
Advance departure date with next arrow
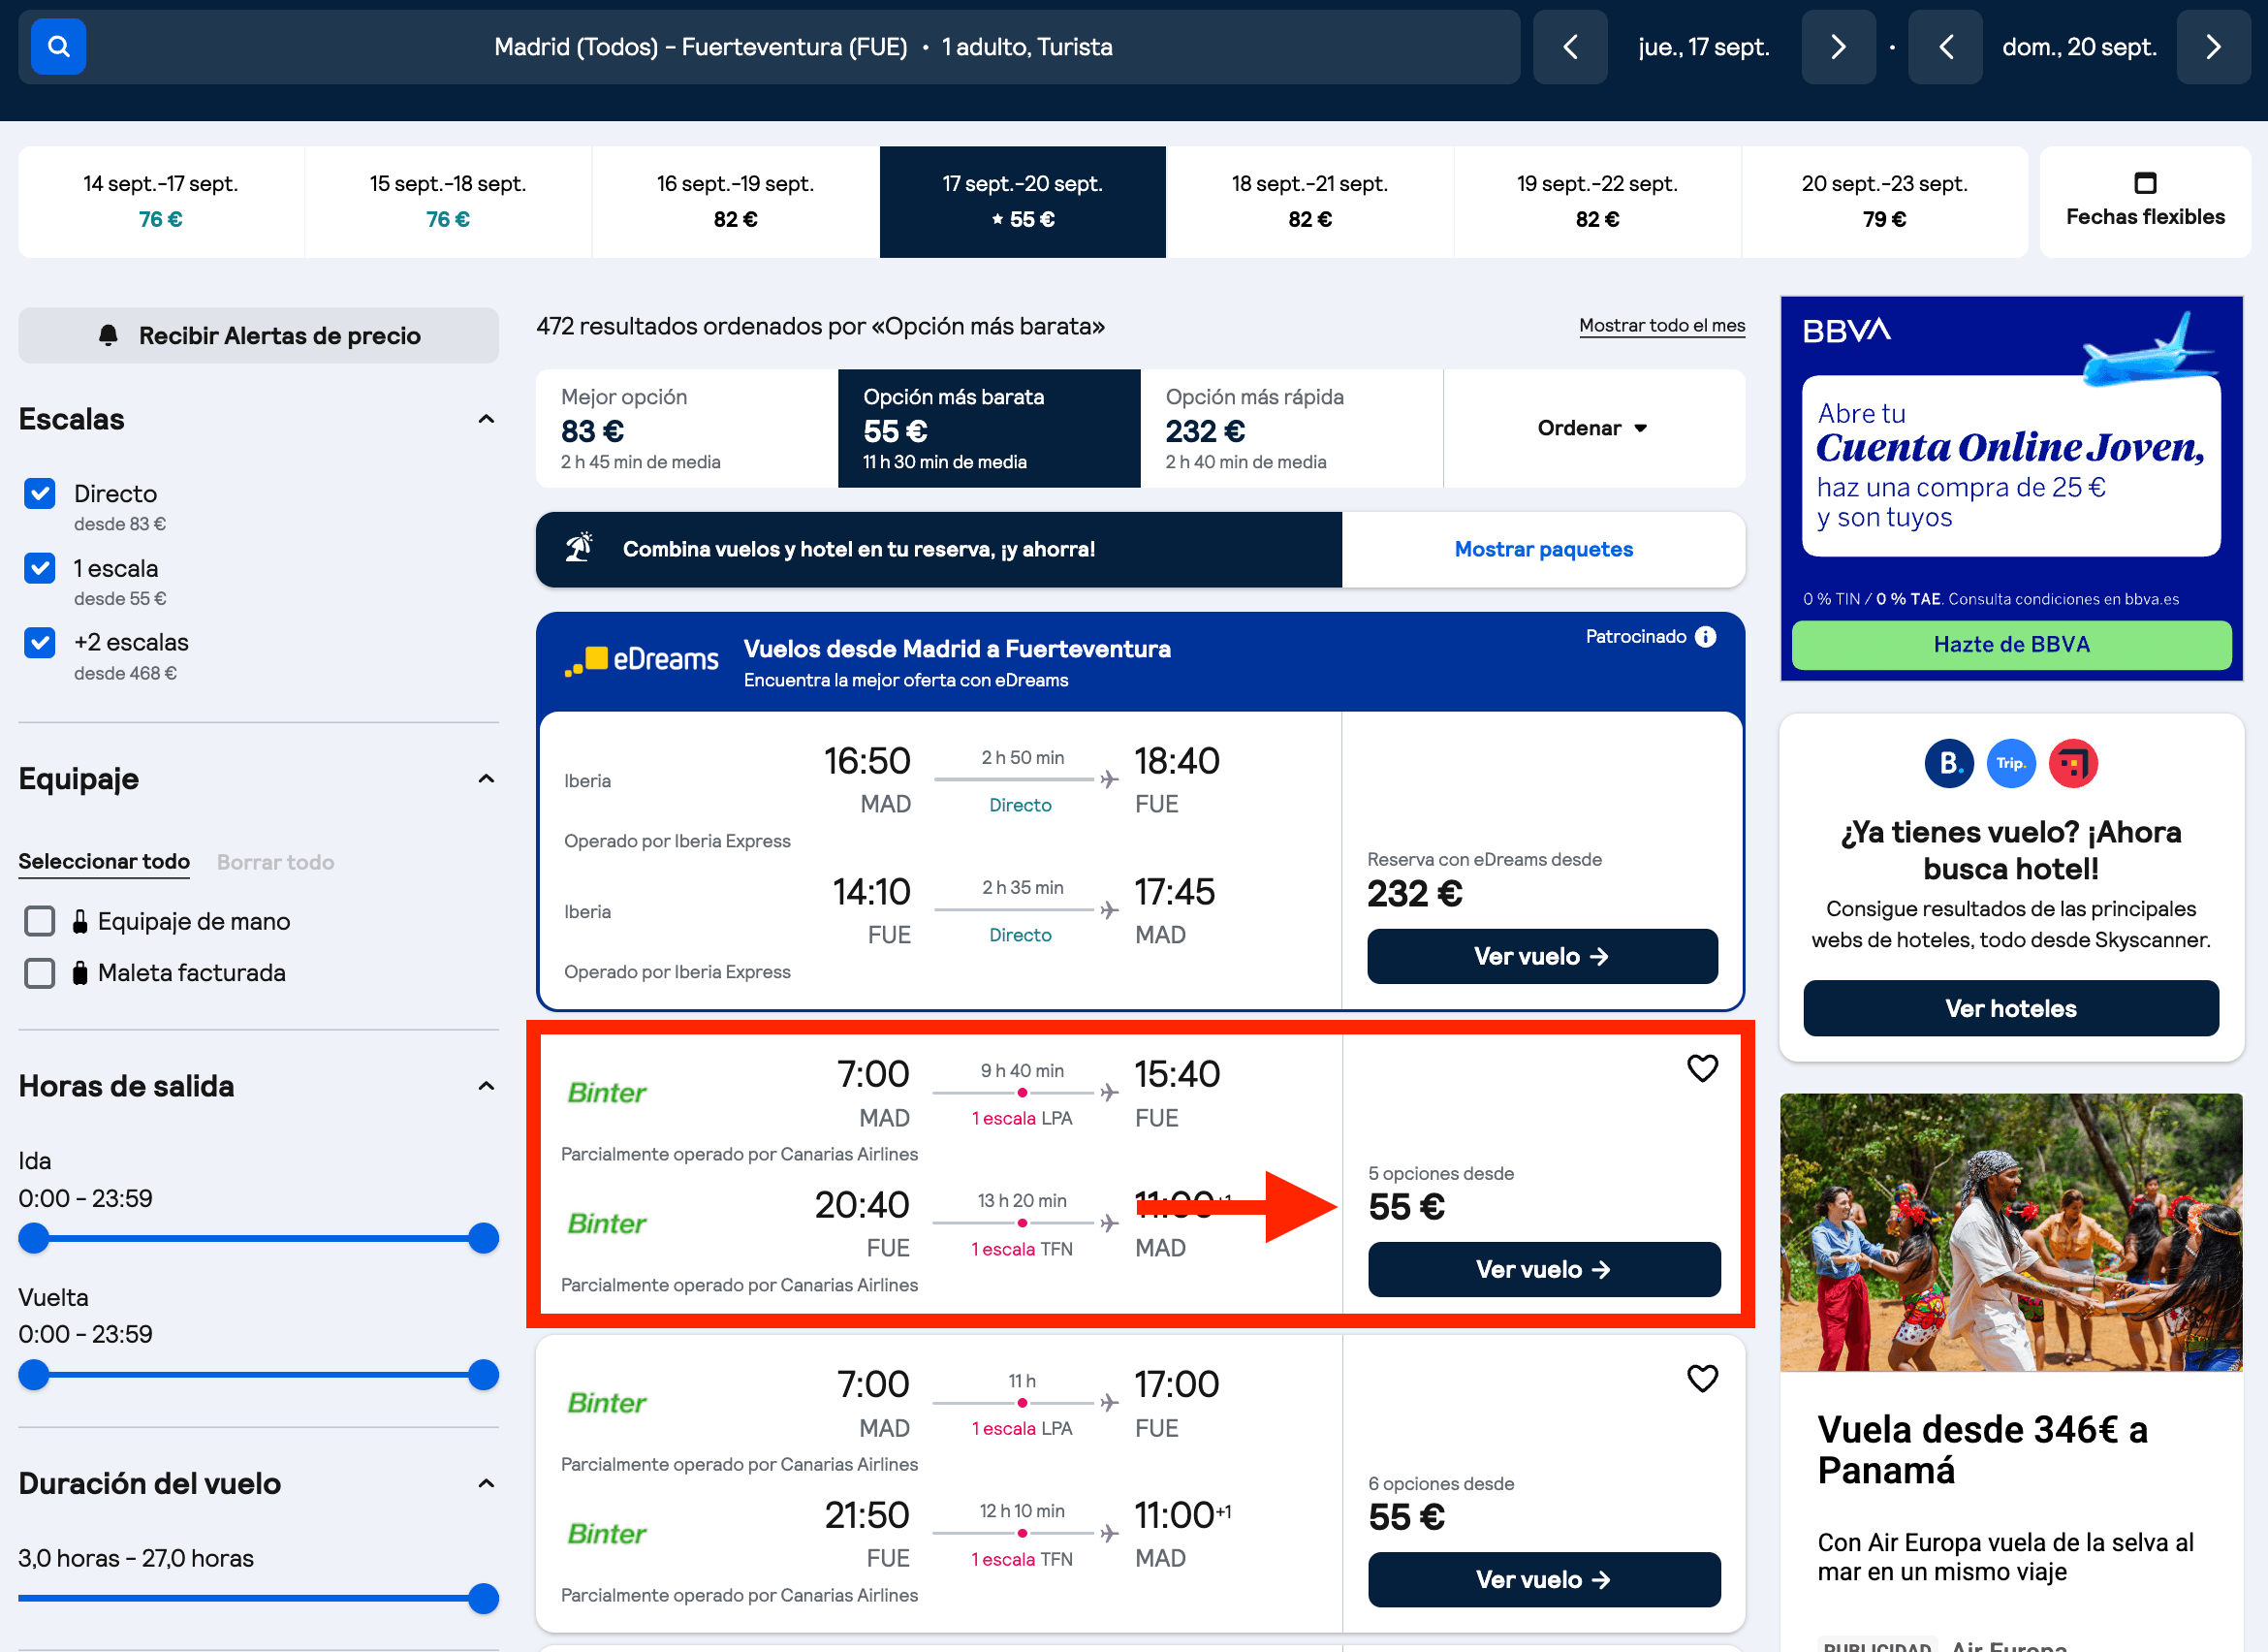coord(1838,47)
